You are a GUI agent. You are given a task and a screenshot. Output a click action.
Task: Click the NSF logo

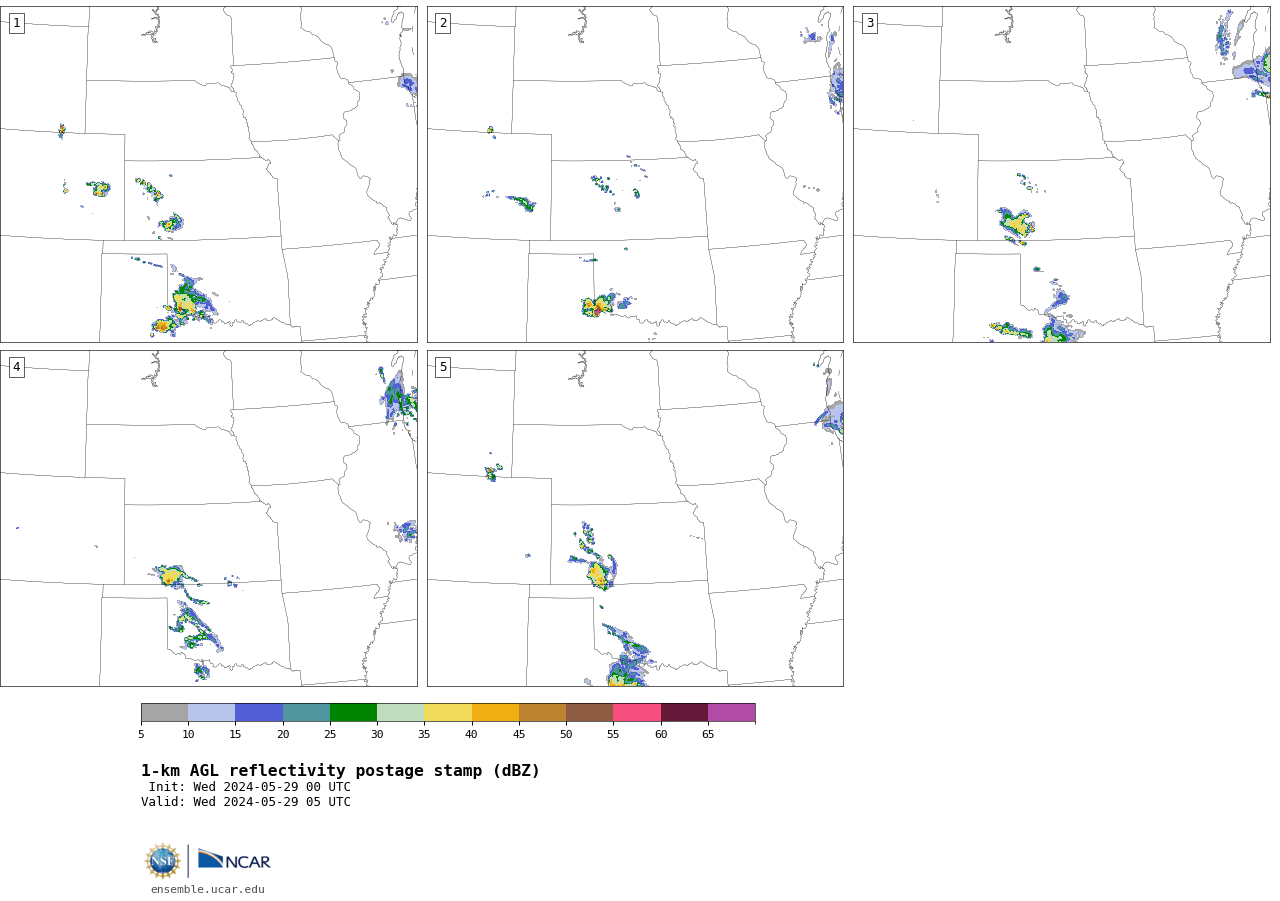(x=163, y=861)
